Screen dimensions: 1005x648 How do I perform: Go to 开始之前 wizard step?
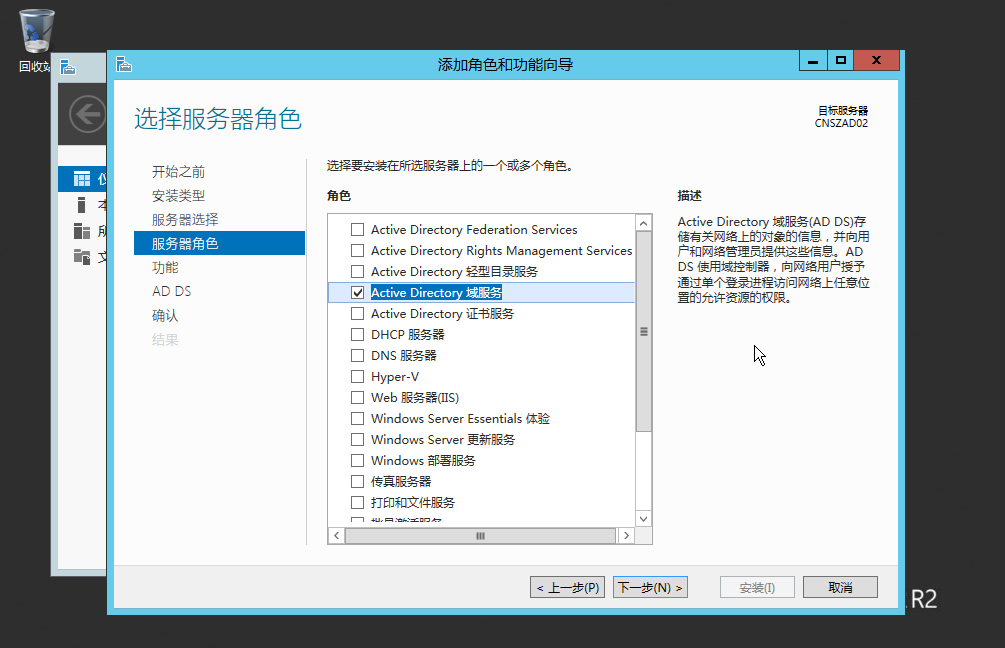click(178, 172)
